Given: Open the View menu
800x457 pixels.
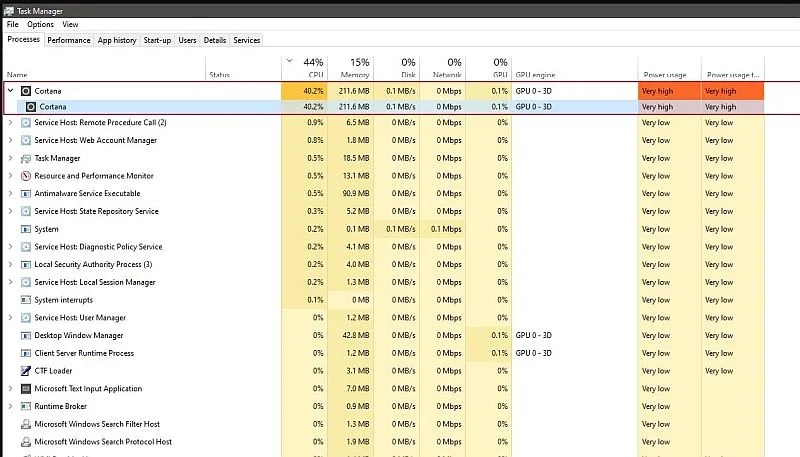Looking at the screenshot, I should pyautogui.click(x=70, y=24).
